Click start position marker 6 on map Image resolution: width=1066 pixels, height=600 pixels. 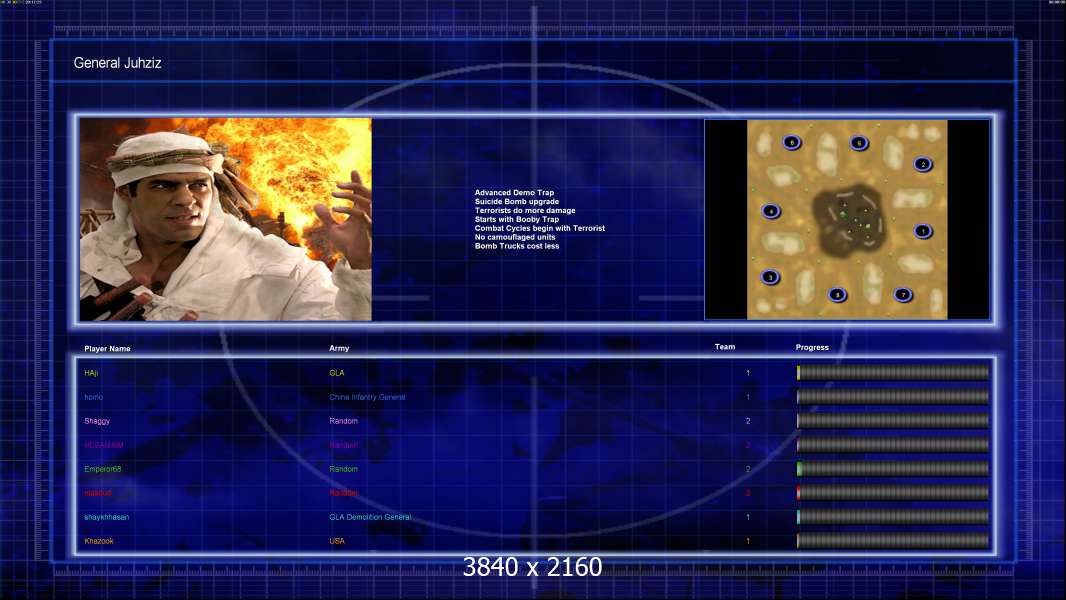(x=791, y=142)
